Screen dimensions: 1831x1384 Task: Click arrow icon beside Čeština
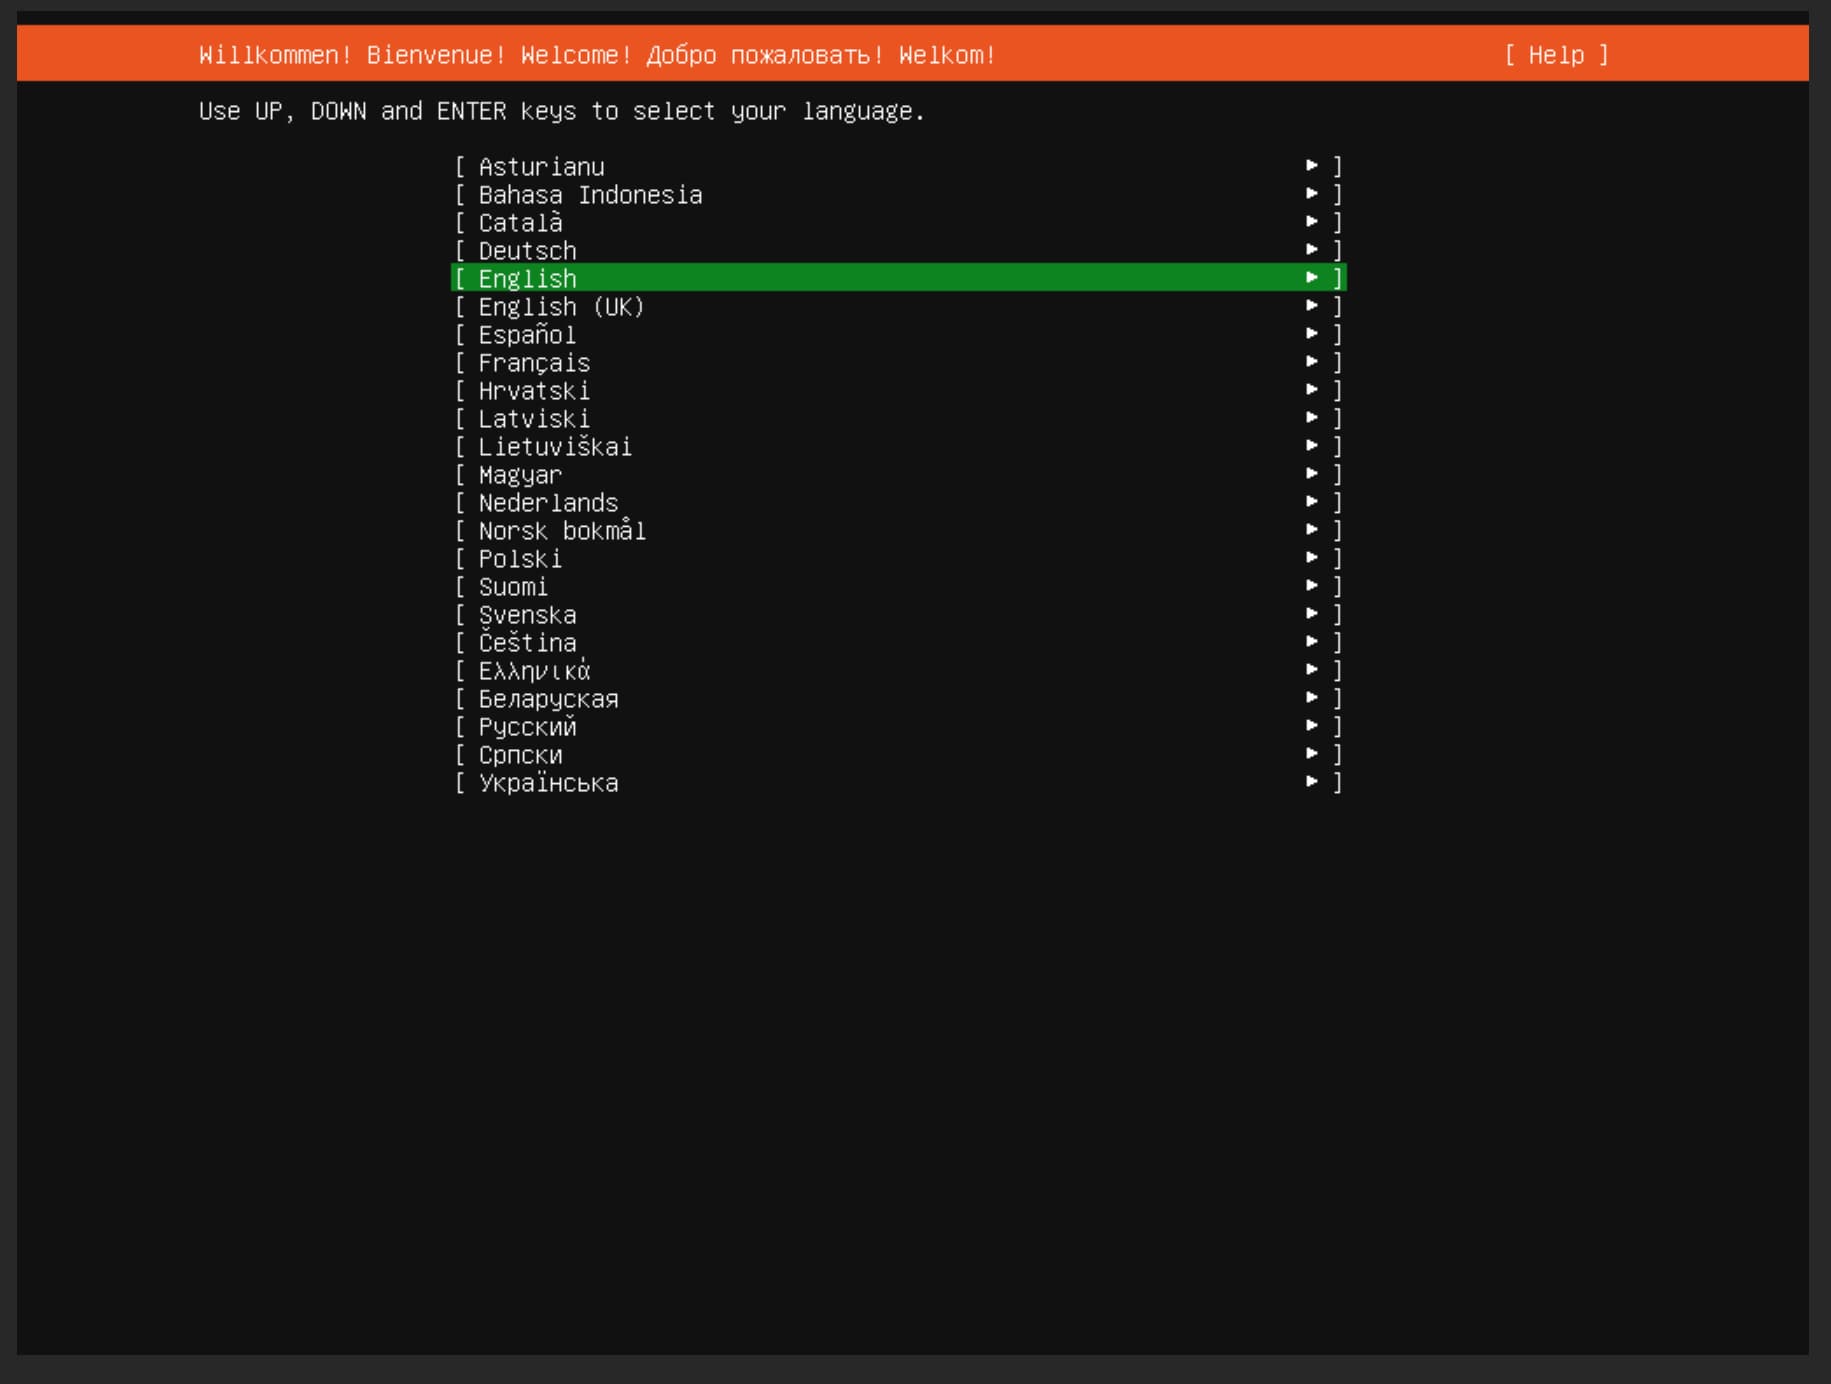tap(1312, 641)
